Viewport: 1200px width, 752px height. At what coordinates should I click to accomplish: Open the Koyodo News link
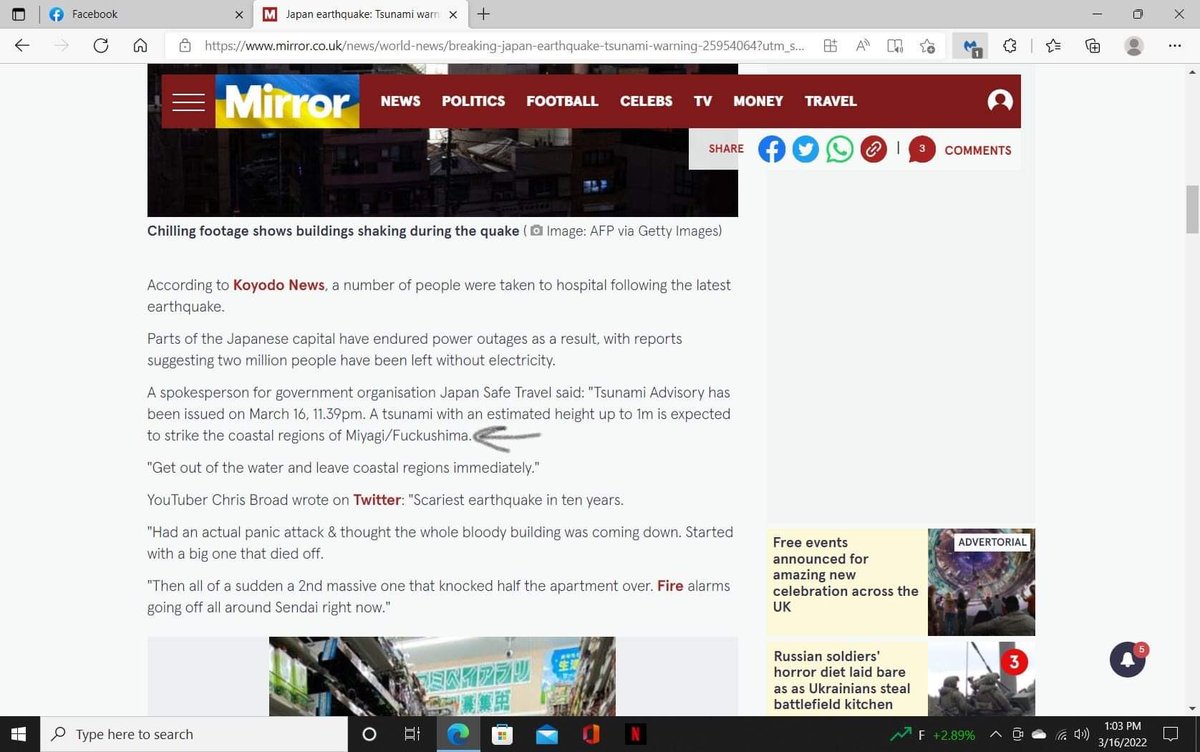(279, 285)
